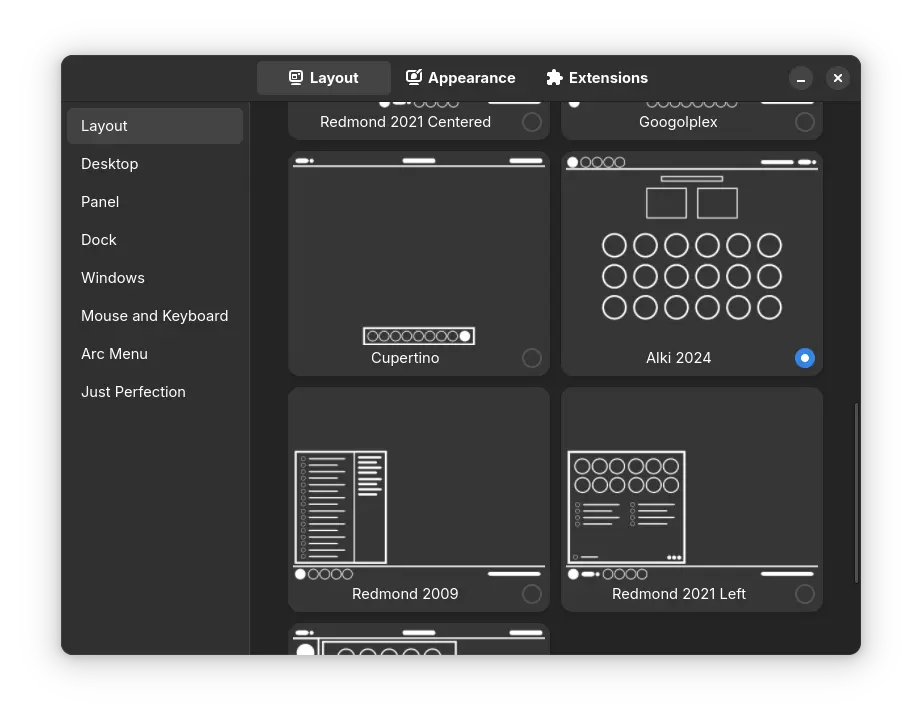Screen dimensions: 922x722
Task: Click the Cupertino label text
Action: pyautogui.click(x=405, y=358)
